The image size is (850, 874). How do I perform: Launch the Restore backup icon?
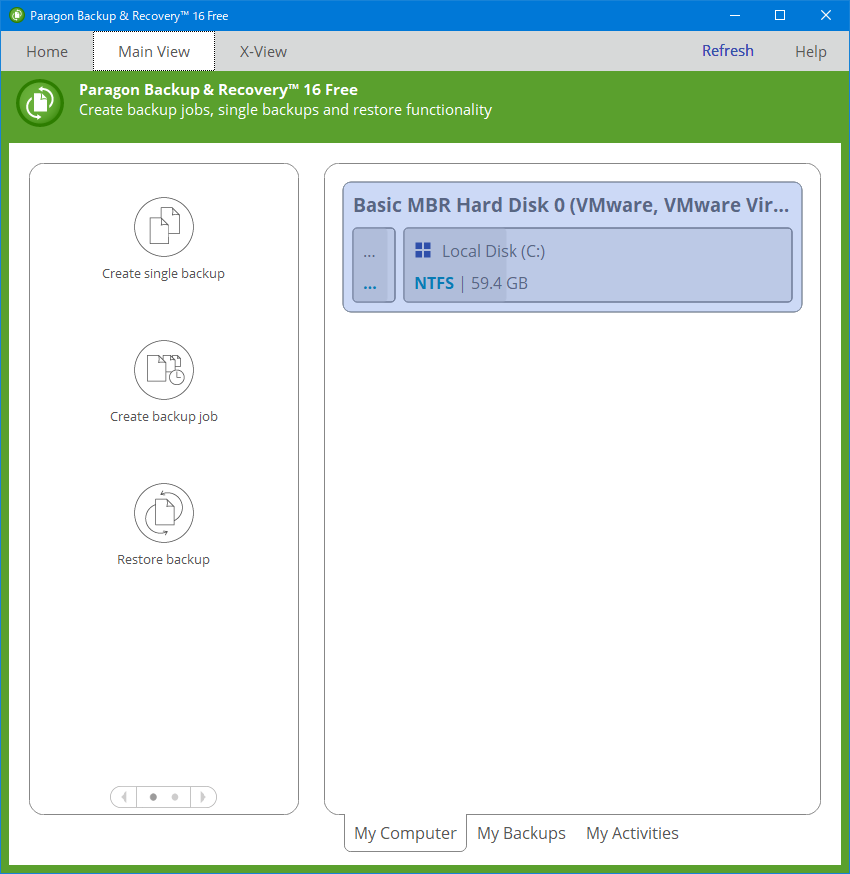[x=164, y=513]
